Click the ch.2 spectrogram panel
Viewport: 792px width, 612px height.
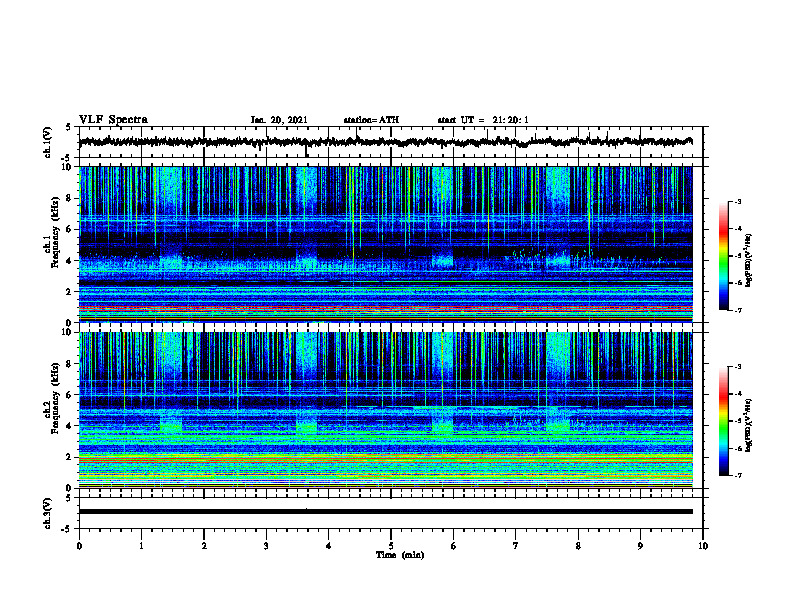[x=386, y=410]
